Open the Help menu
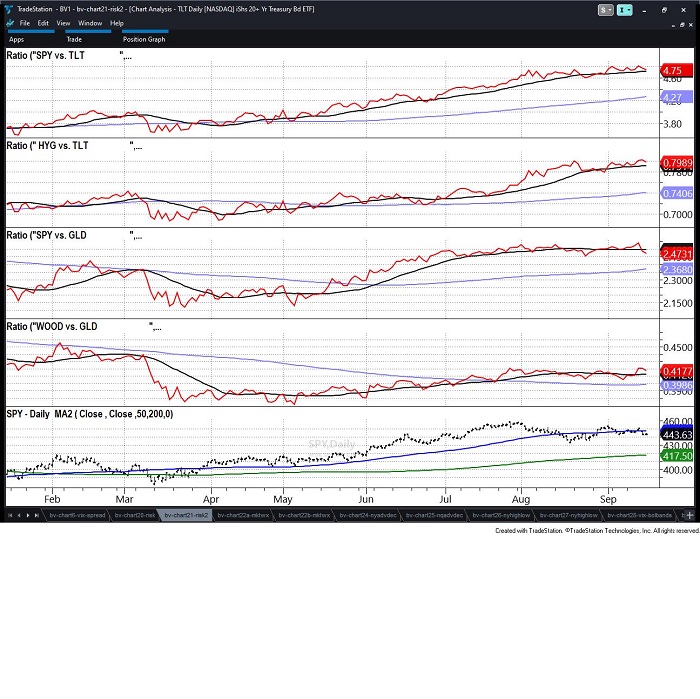700x699 pixels. [117, 23]
